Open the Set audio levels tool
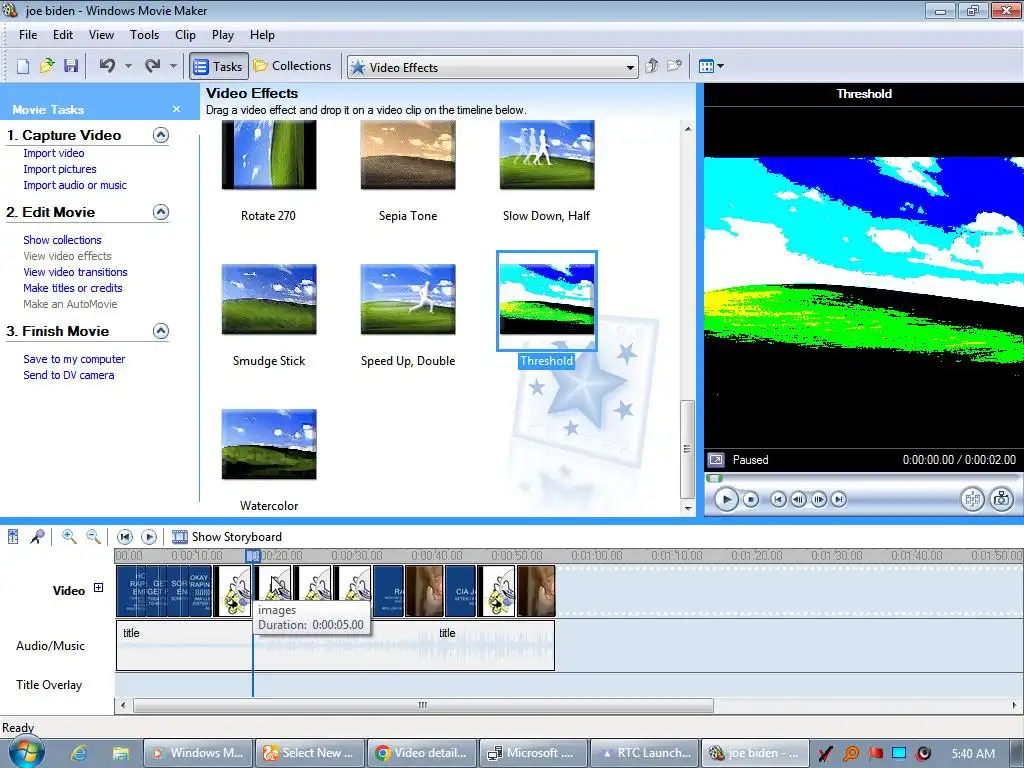 pos(13,537)
